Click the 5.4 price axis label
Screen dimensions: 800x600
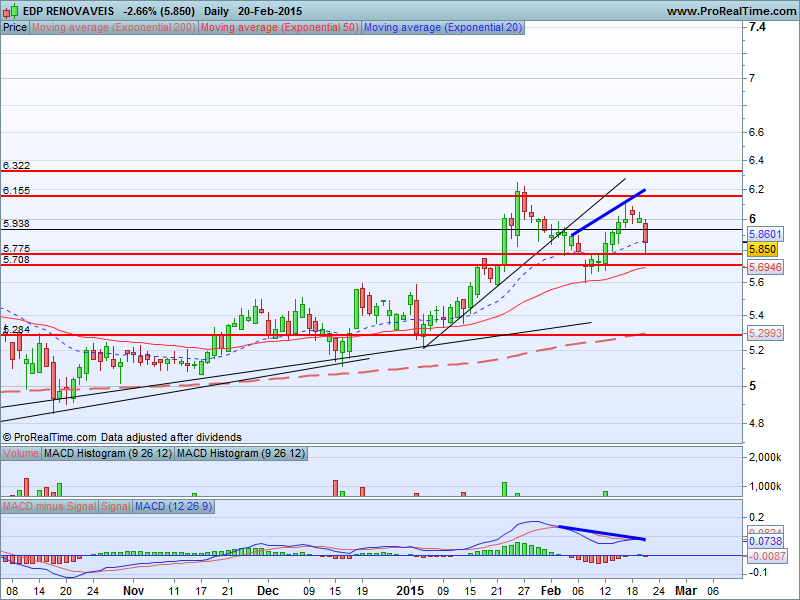[756, 315]
